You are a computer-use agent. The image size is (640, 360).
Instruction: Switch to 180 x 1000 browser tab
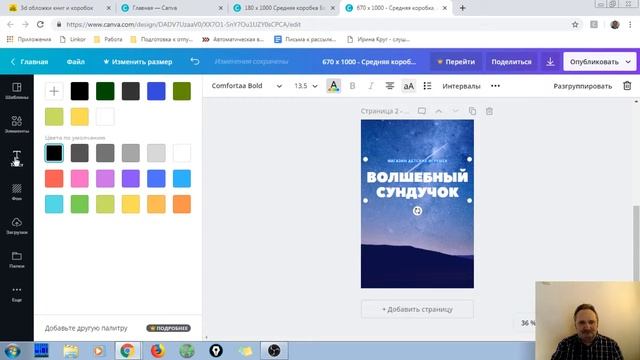click(284, 8)
